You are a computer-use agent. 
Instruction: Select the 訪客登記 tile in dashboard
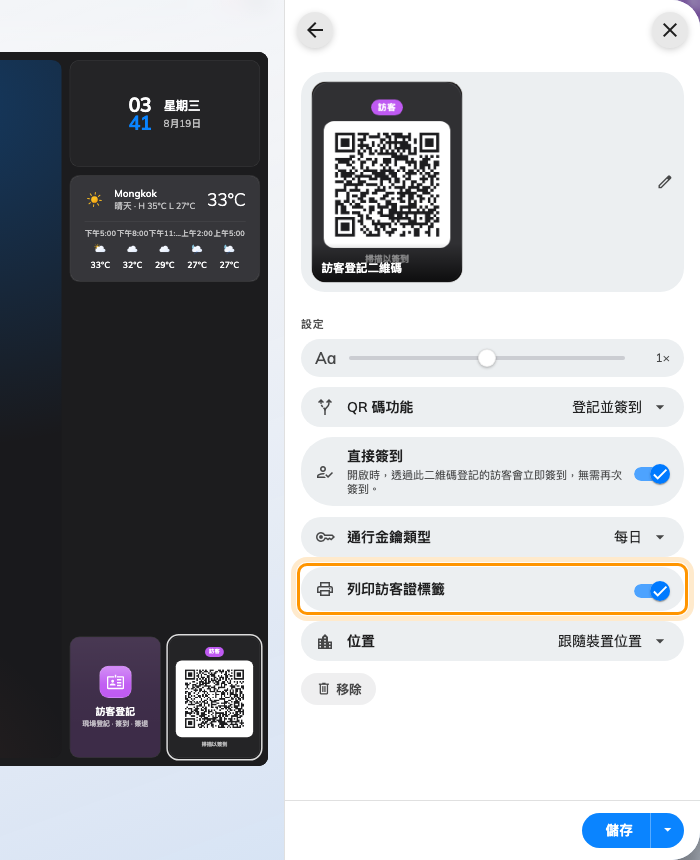coord(115,697)
